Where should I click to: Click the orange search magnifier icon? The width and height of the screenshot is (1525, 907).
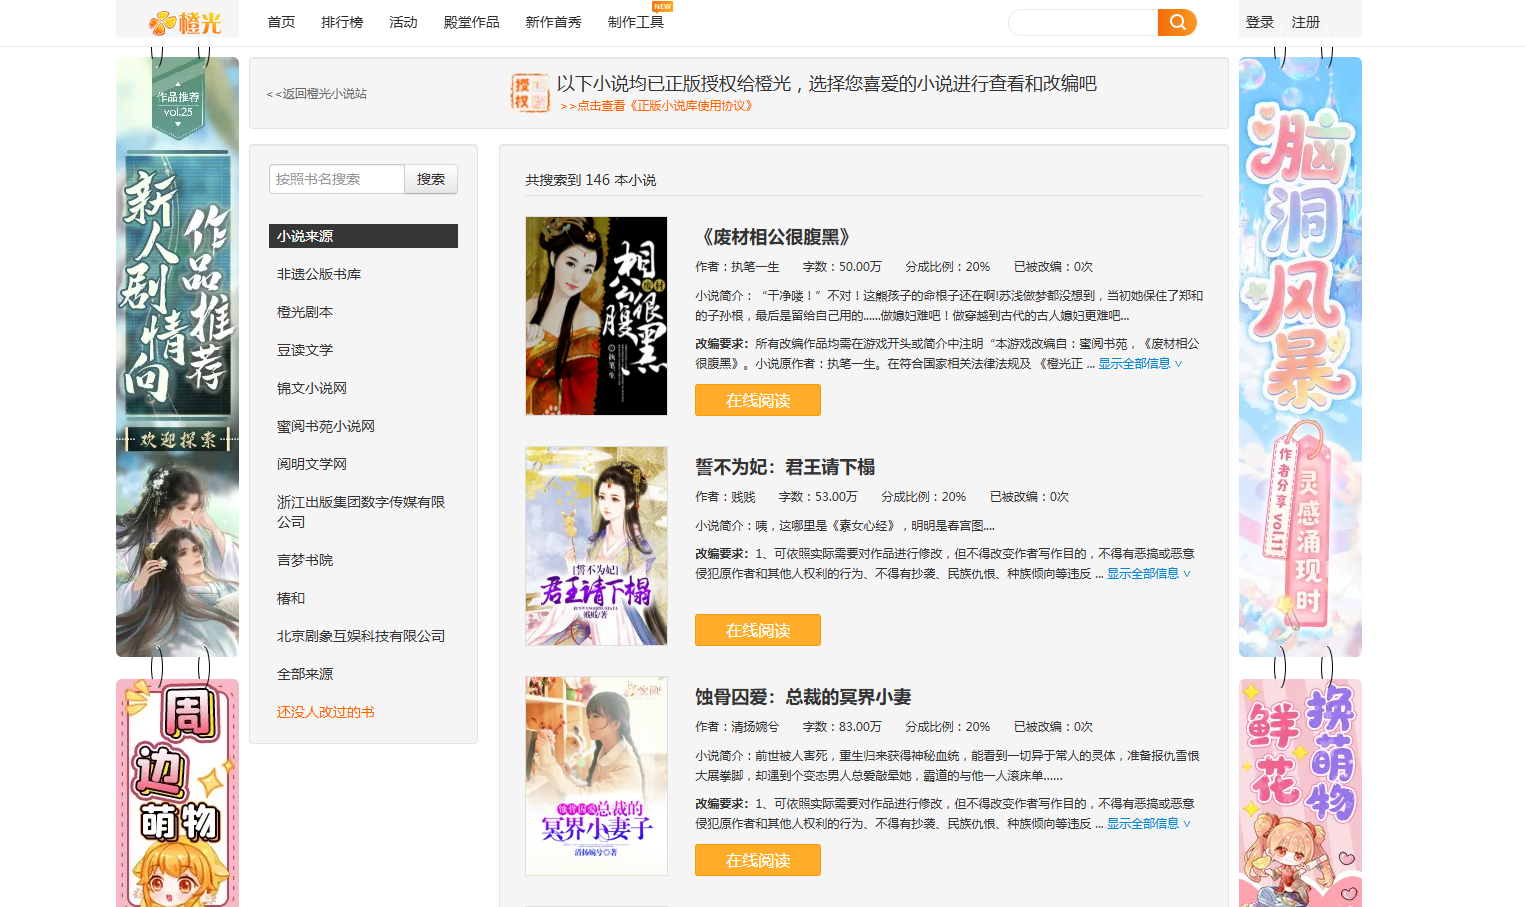pos(1177,22)
